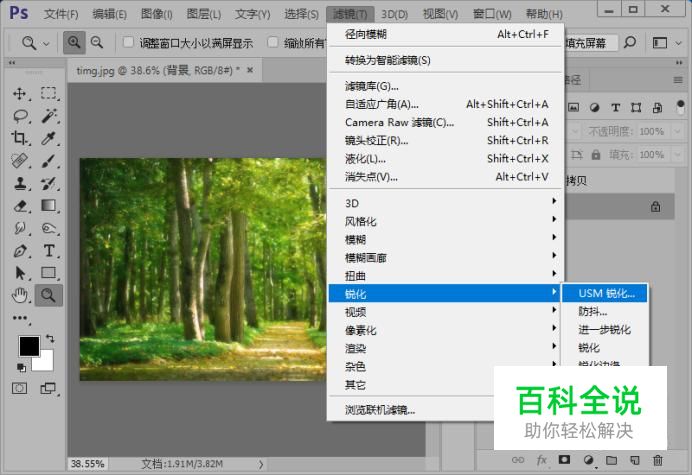Select the Lasso tool
692x475 pixels.
coord(20,116)
